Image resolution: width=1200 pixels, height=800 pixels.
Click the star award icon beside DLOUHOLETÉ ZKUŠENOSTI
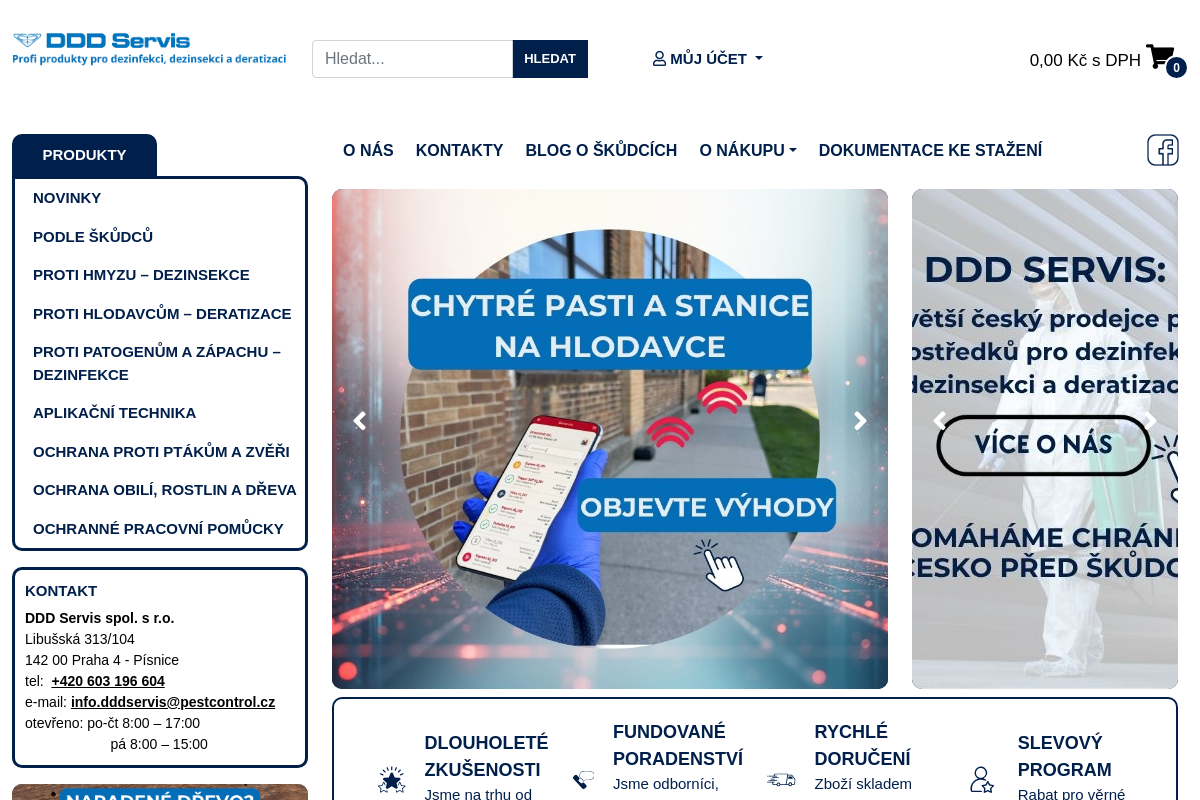(392, 779)
